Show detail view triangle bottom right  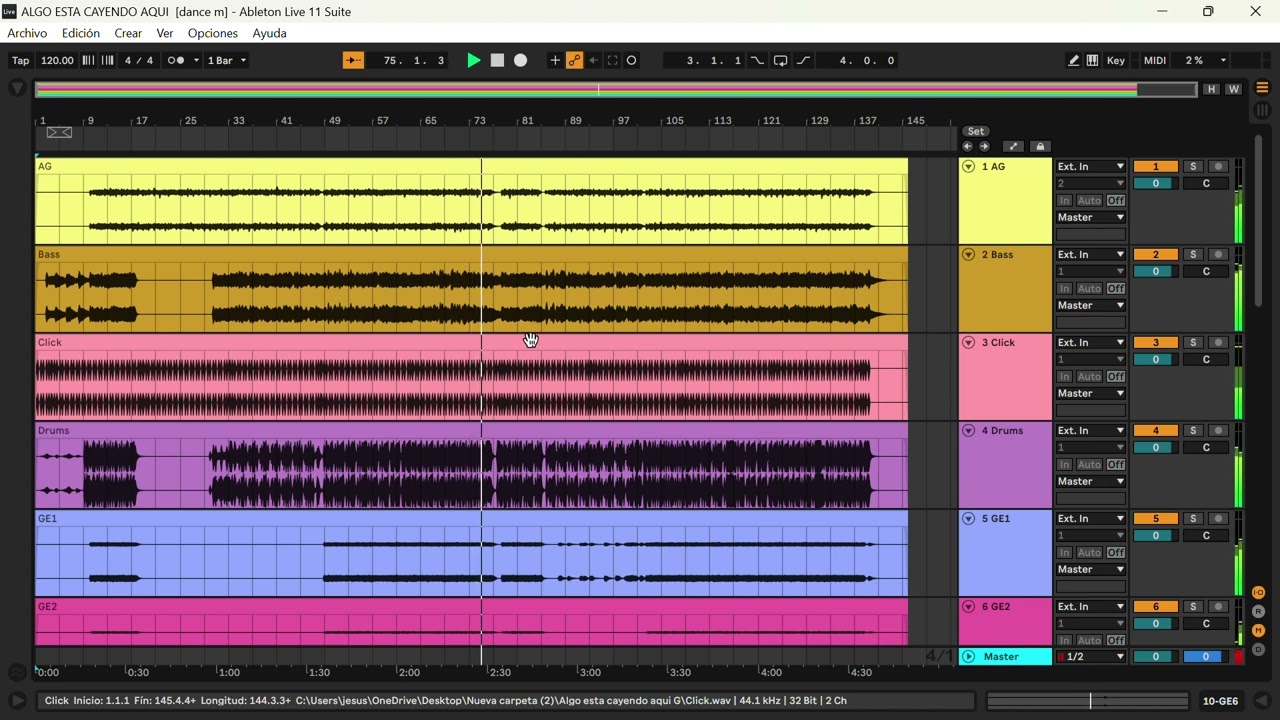pyautogui.click(x=1262, y=701)
